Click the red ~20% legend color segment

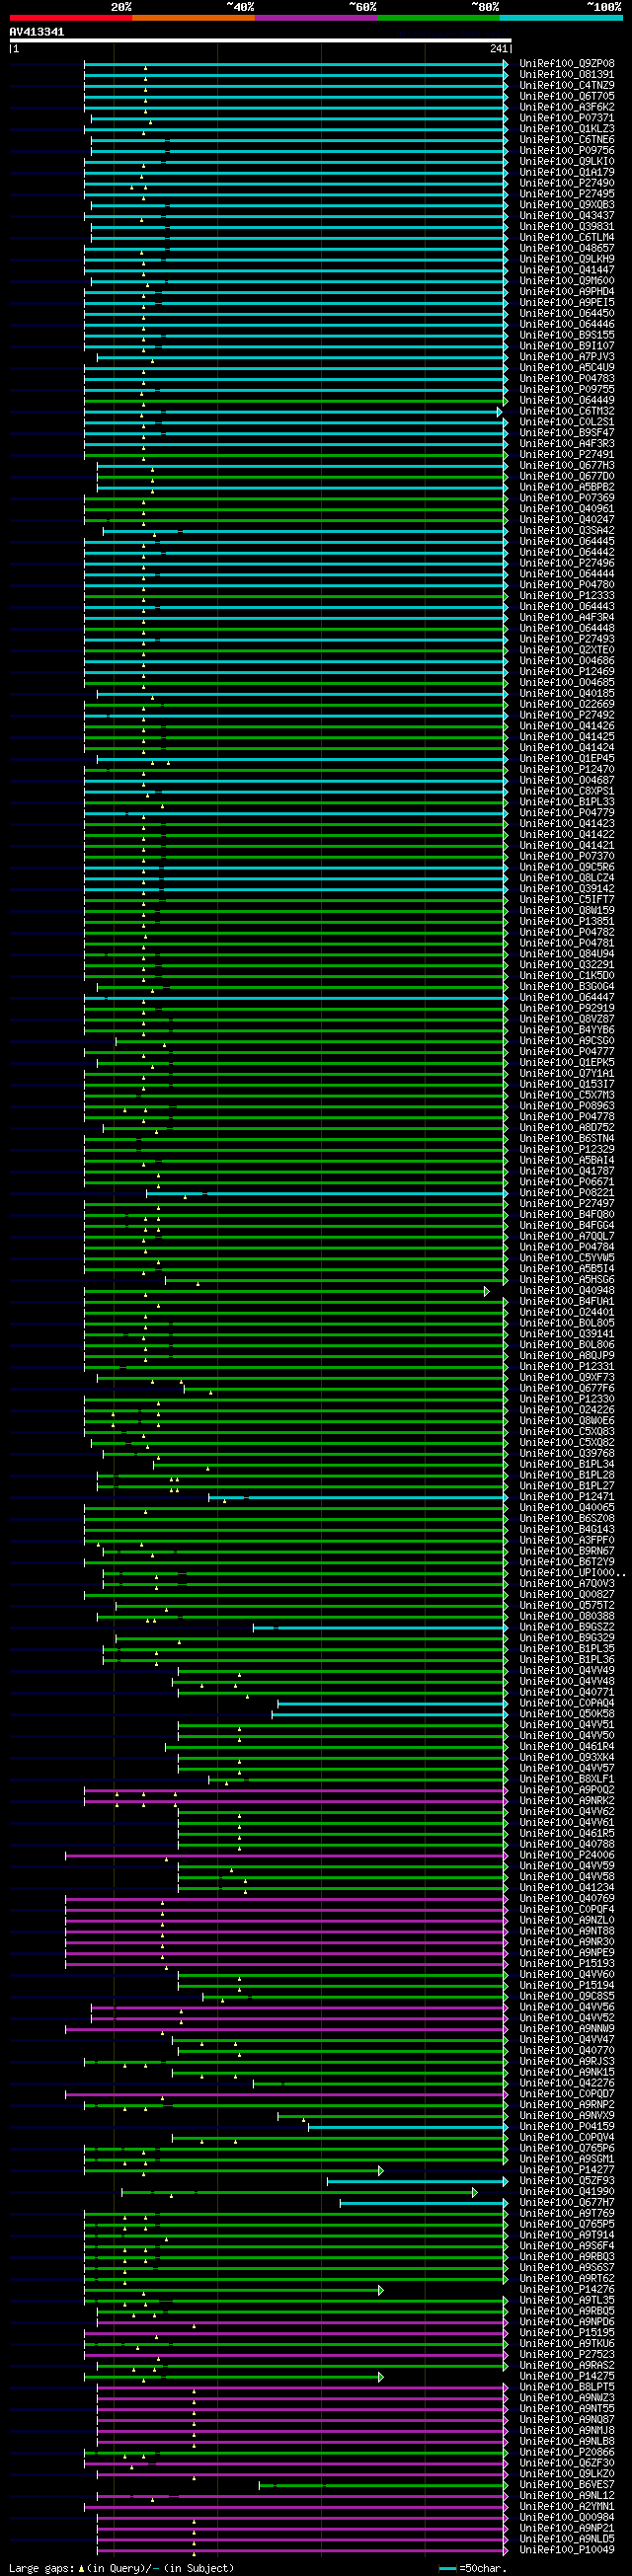(x=71, y=18)
